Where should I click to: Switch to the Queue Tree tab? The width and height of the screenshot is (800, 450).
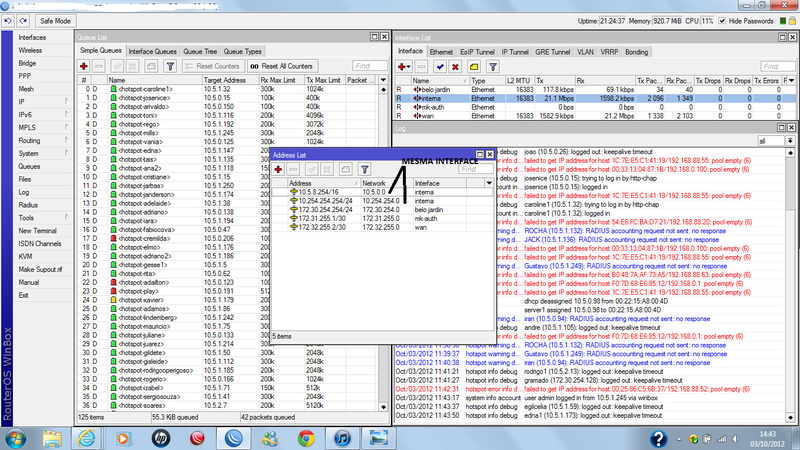pos(200,50)
